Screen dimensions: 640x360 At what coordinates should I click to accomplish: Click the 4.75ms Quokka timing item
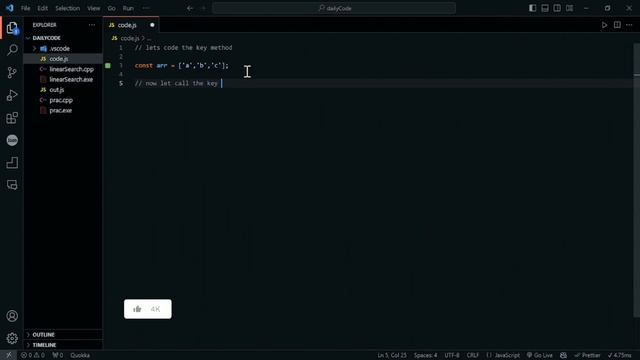coord(620,355)
